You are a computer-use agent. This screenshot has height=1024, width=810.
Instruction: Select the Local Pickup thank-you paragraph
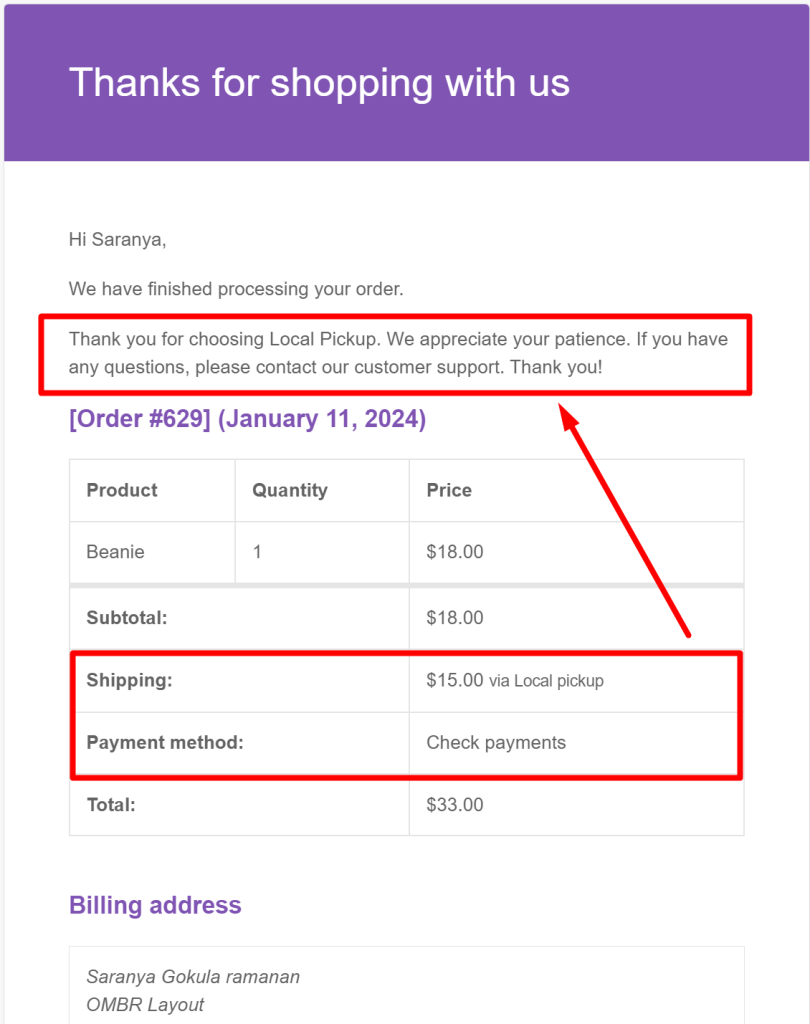pos(398,353)
